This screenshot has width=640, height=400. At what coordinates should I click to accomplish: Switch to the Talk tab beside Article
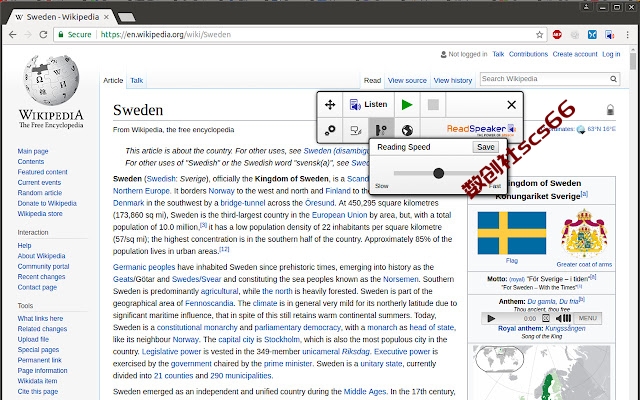137,80
